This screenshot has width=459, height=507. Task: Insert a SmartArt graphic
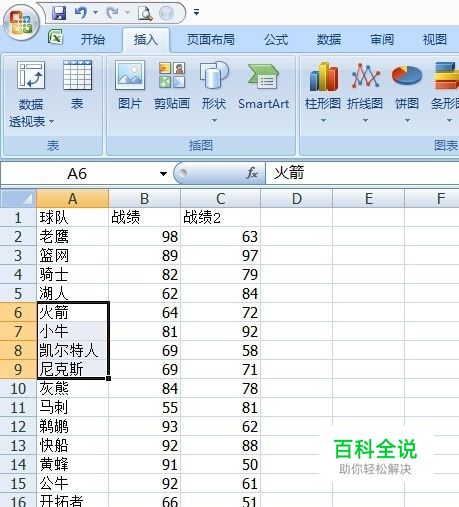263,85
